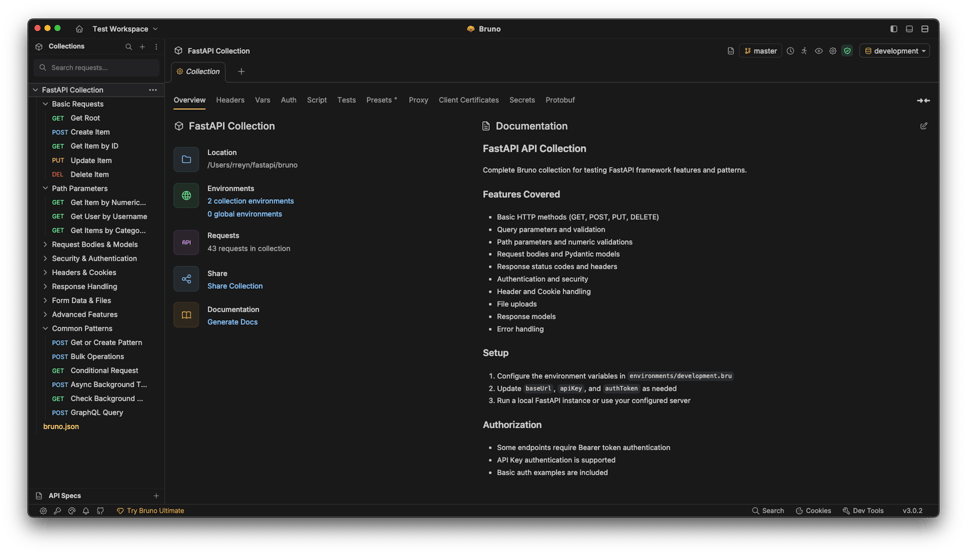Screen dimensions: 967x554
Task: Go to the Tests tab
Action: [x=347, y=100]
